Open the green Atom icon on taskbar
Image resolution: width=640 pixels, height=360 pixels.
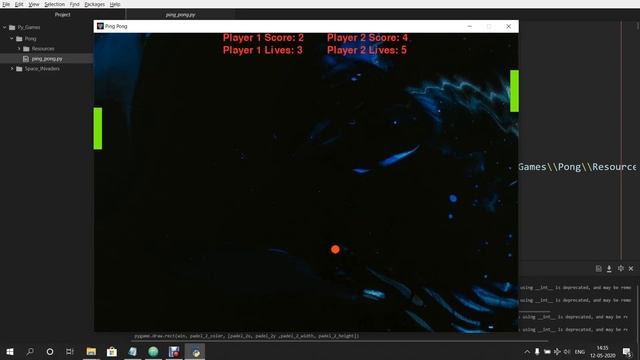pyautogui.click(x=153, y=351)
